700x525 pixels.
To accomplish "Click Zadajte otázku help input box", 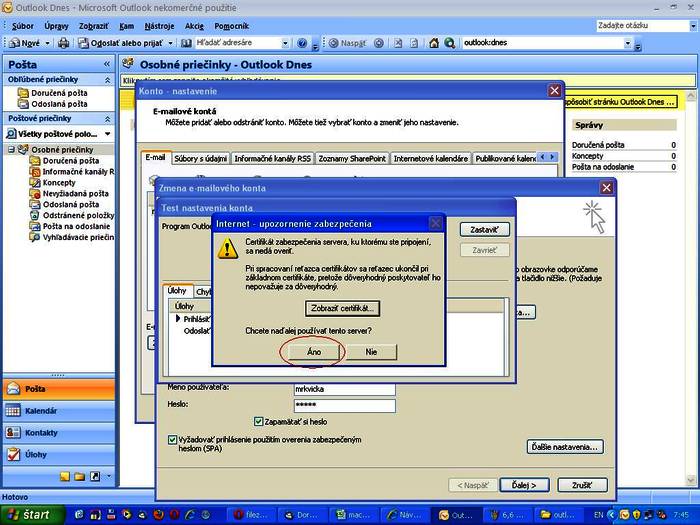I will click(642, 25).
